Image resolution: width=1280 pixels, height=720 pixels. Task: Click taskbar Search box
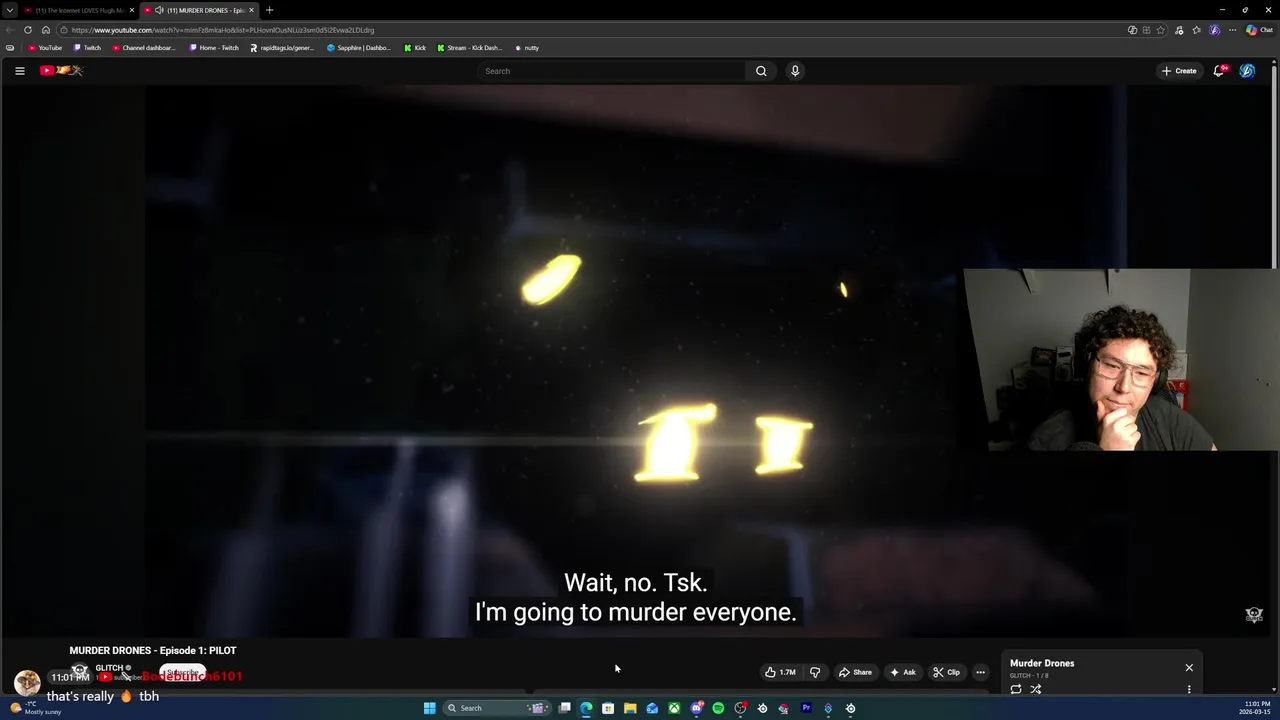tap(497, 708)
